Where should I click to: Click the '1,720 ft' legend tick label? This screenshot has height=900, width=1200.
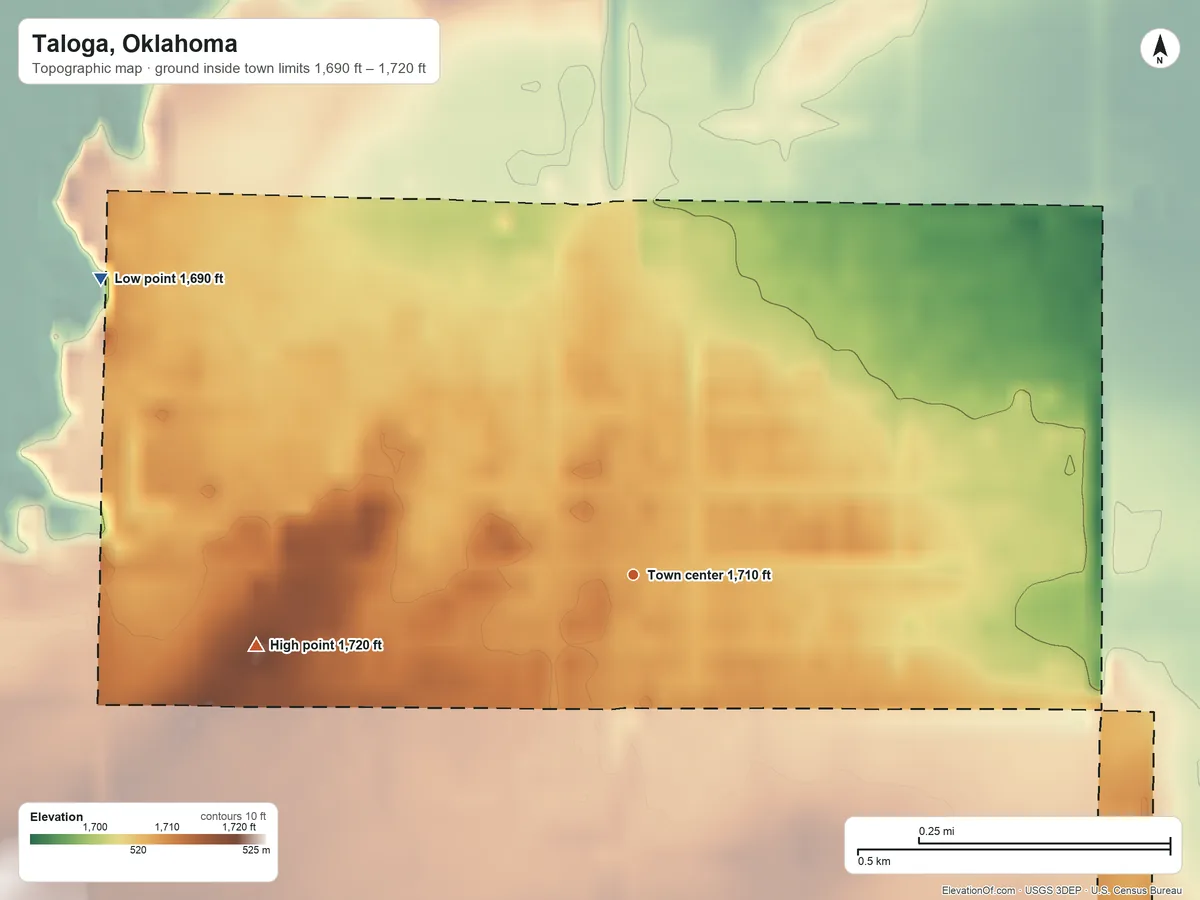point(238,827)
